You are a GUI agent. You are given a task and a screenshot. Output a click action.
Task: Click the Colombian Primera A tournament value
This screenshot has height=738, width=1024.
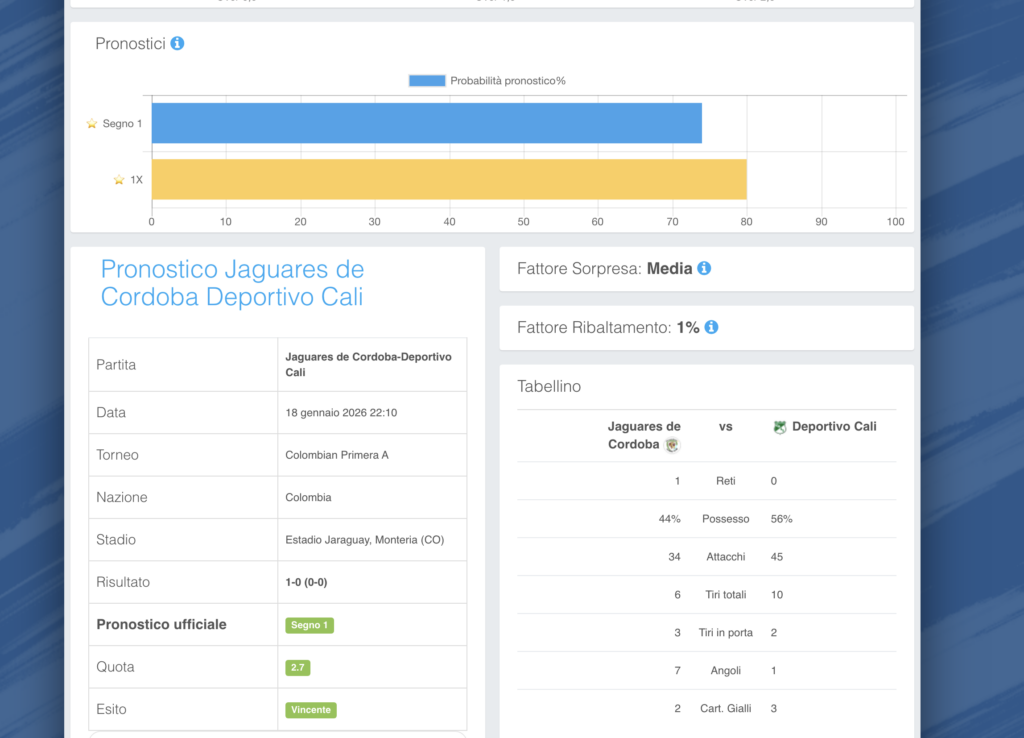[x=337, y=455]
